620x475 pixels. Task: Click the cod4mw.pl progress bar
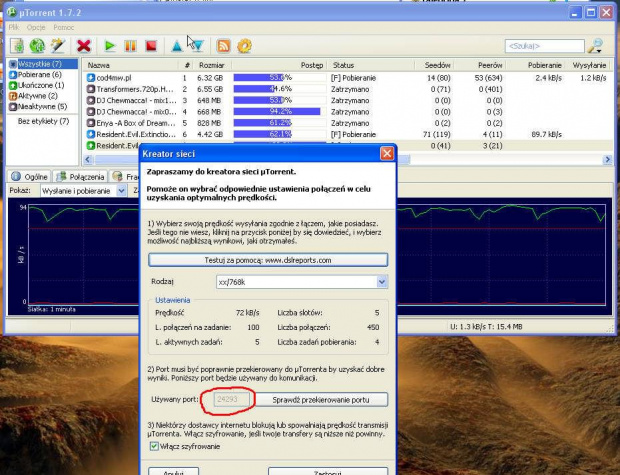click(x=280, y=77)
